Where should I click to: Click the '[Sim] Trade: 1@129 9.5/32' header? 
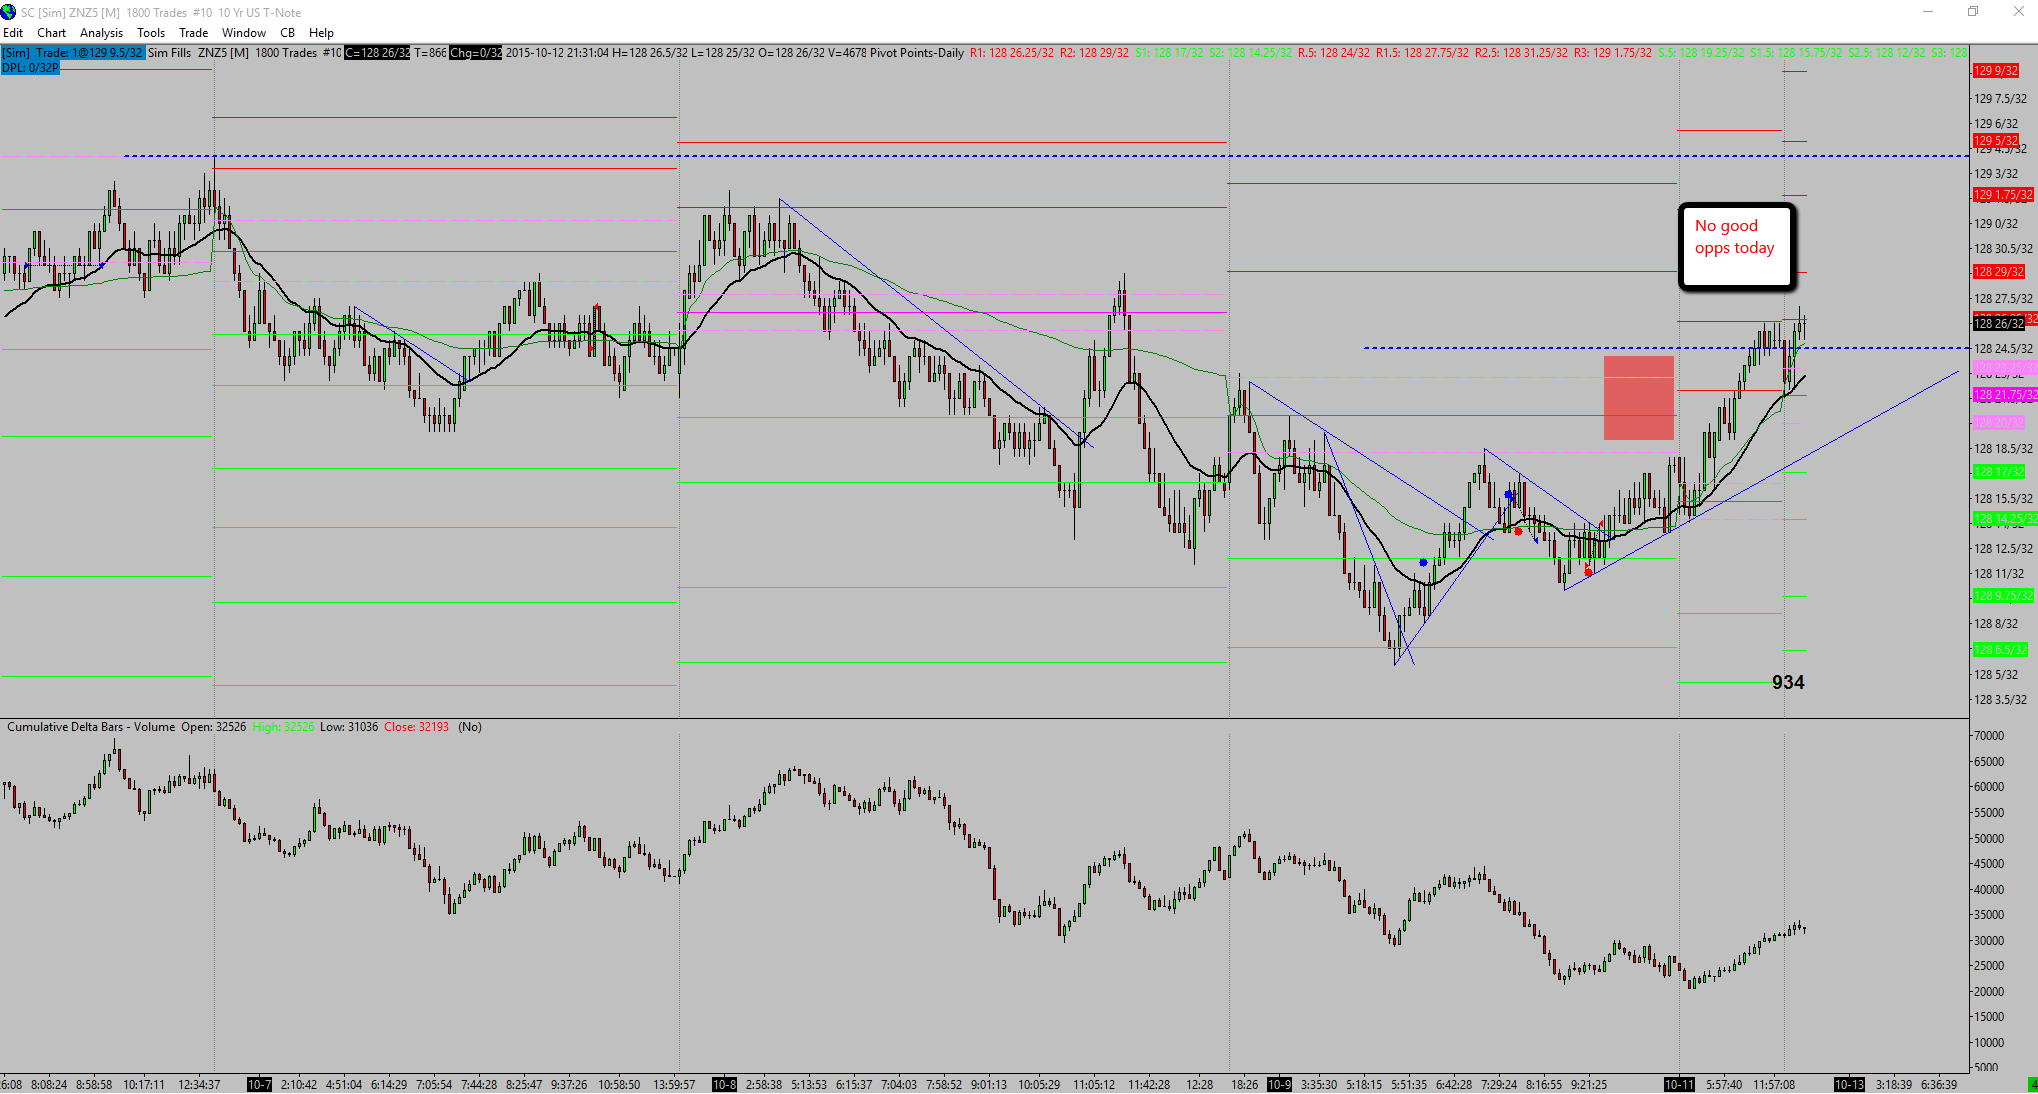73,53
